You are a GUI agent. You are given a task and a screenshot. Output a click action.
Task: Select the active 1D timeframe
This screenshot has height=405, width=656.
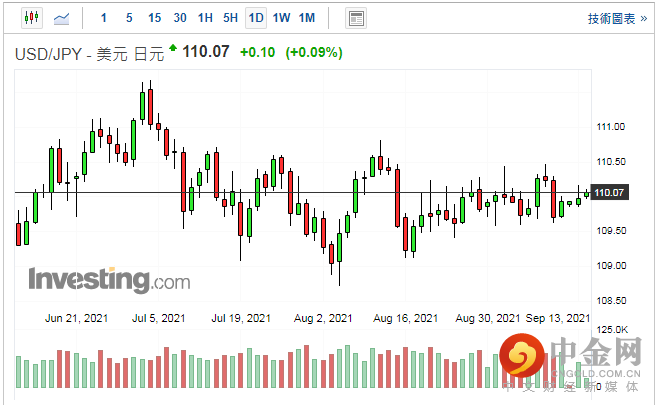256,18
